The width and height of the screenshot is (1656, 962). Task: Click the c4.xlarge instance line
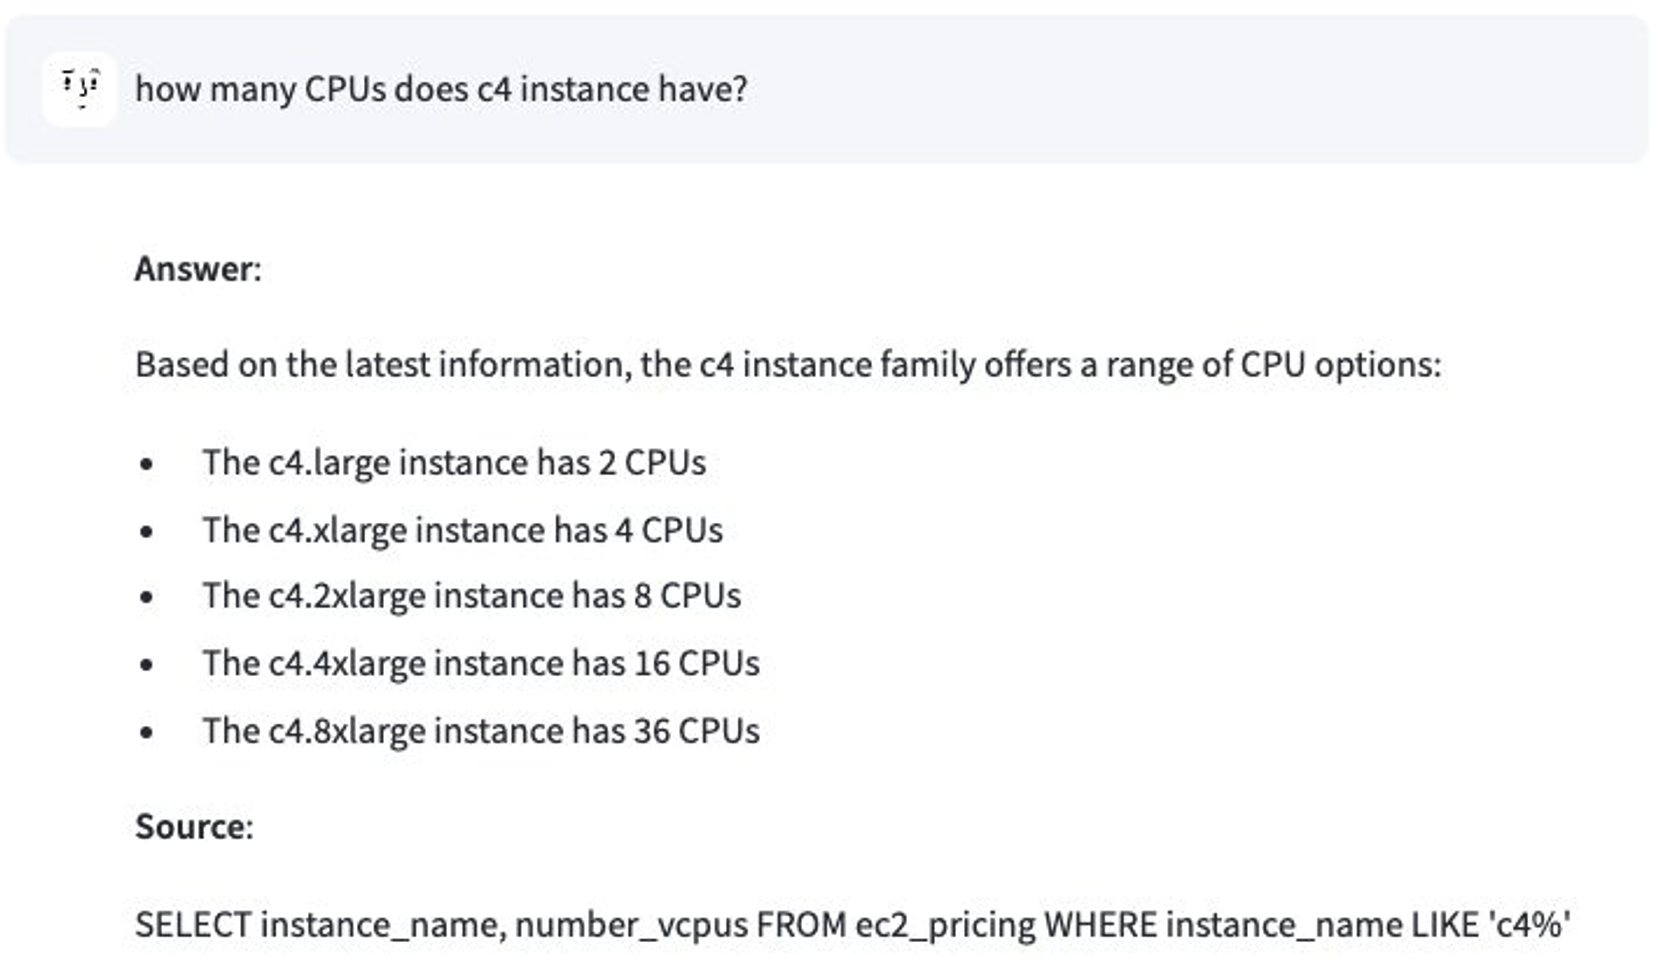click(x=462, y=530)
